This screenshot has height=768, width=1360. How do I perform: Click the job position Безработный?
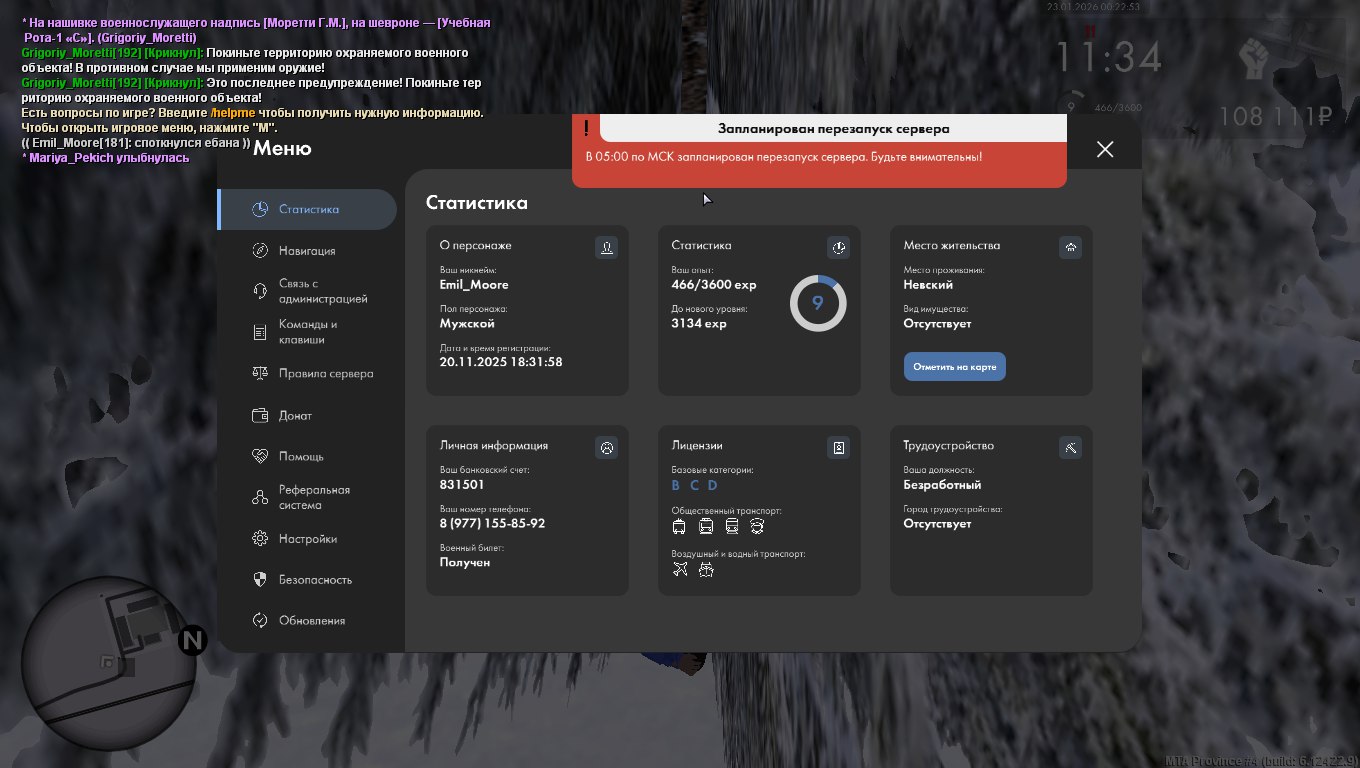[x=942, y=485]
